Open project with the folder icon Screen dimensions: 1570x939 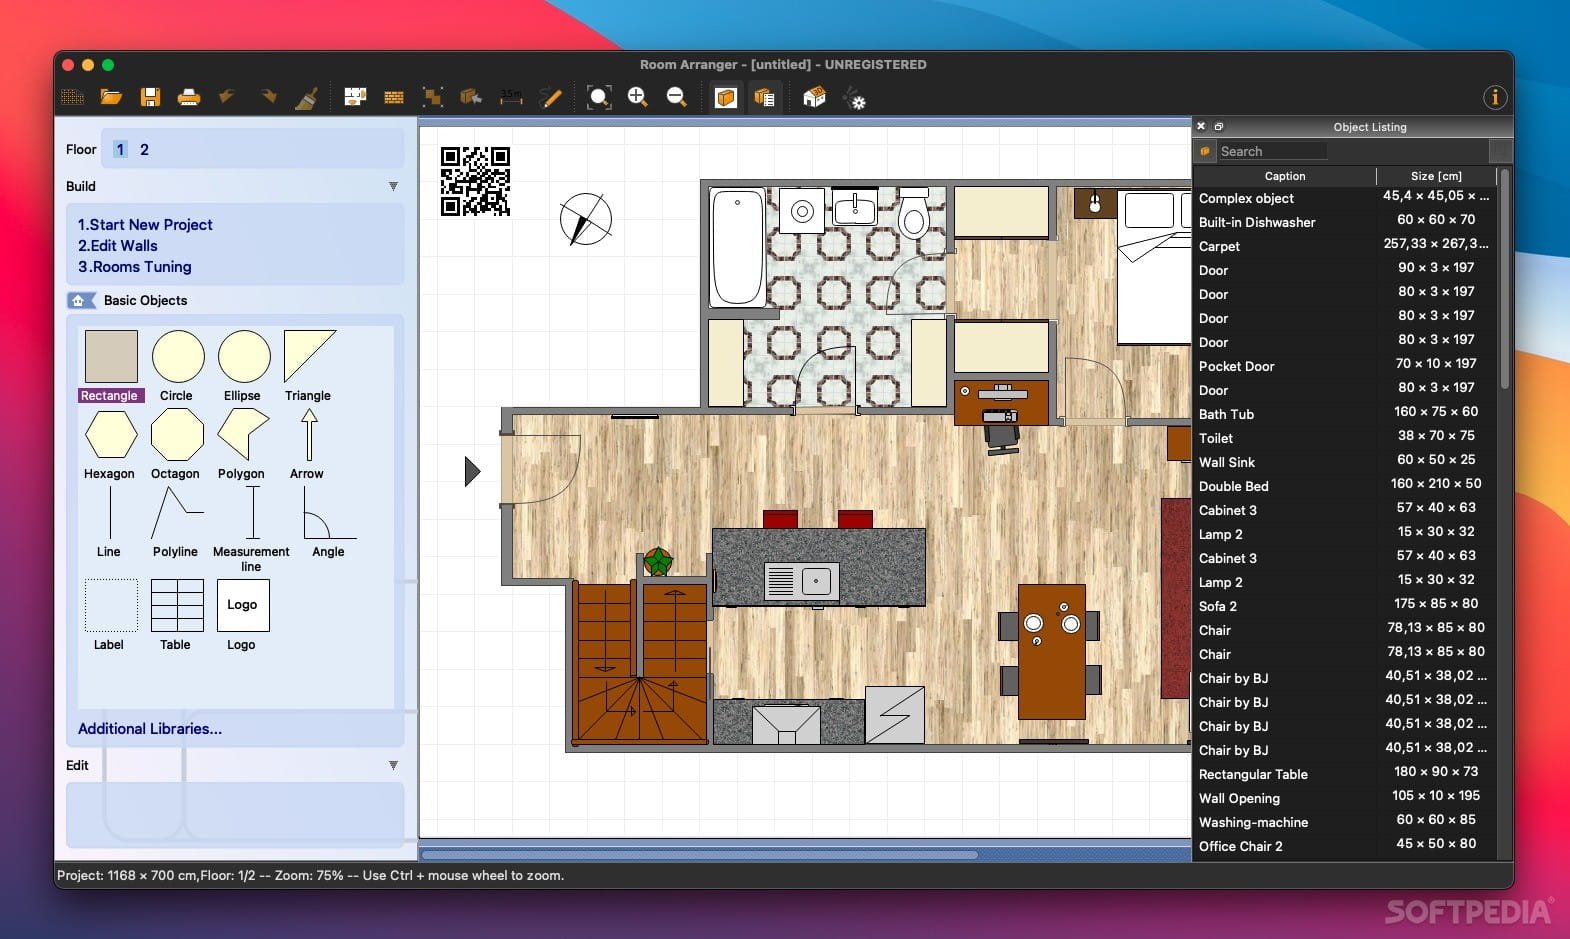tap(111, 97)
